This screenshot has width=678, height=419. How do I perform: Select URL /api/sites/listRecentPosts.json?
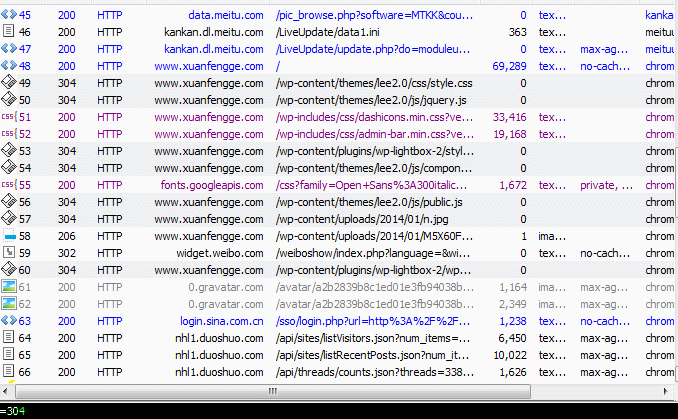(372, 355)
